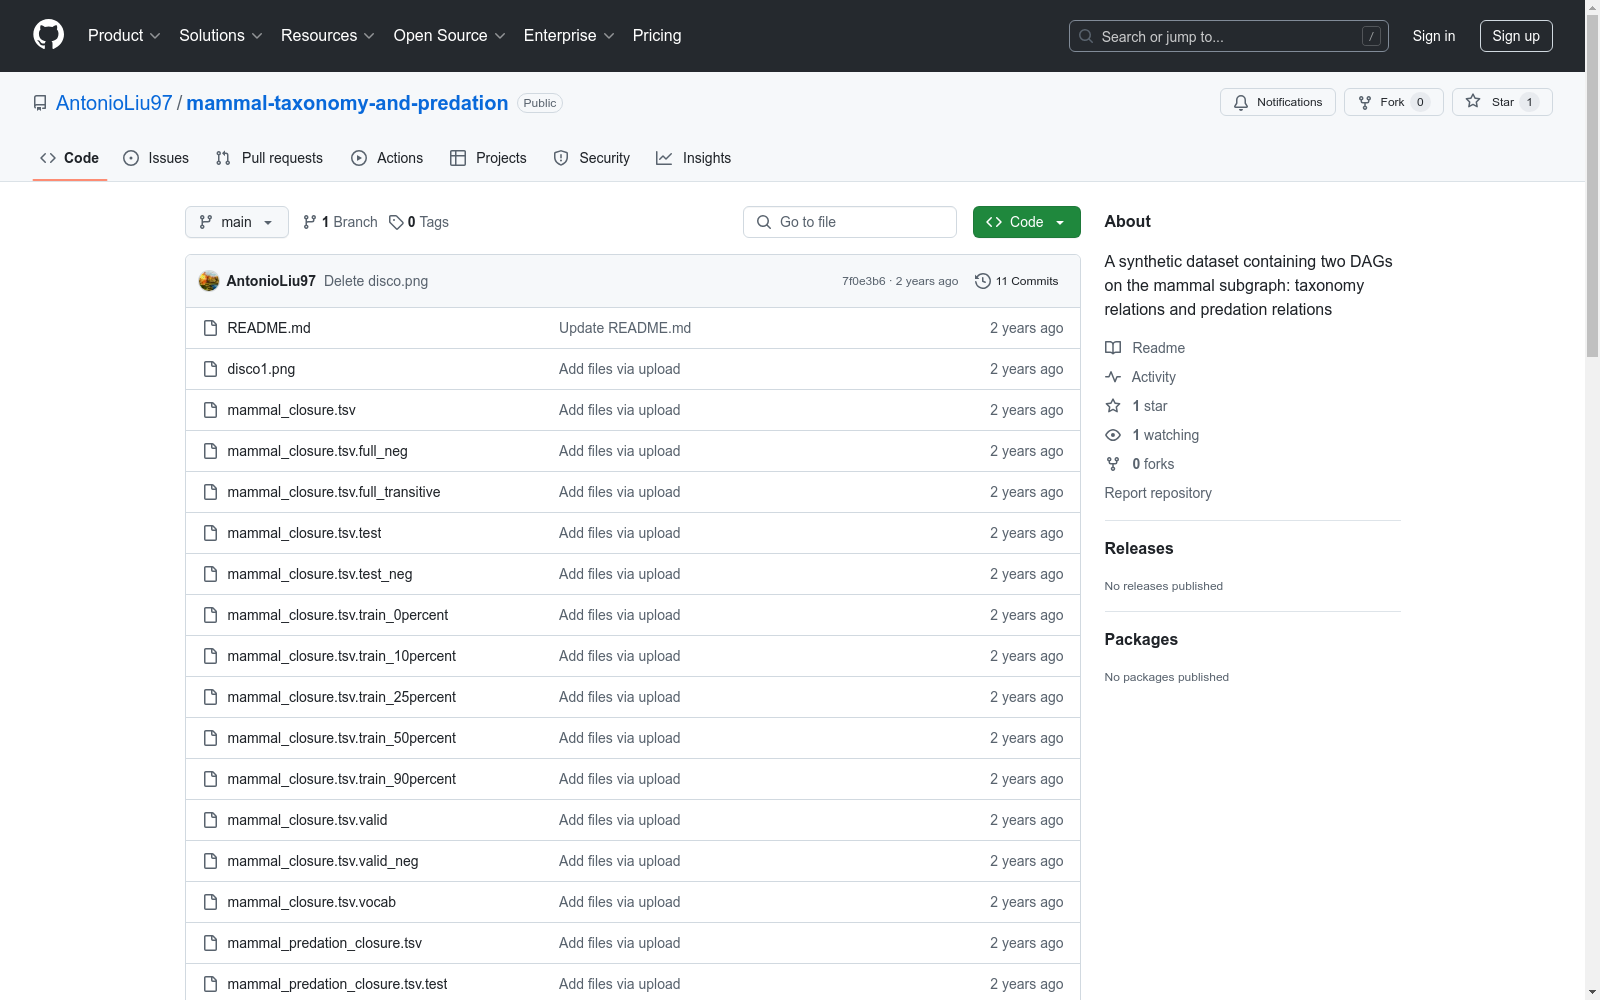Open the Code tab
Screen dimensions: 1600x1000
click(70, 158)
